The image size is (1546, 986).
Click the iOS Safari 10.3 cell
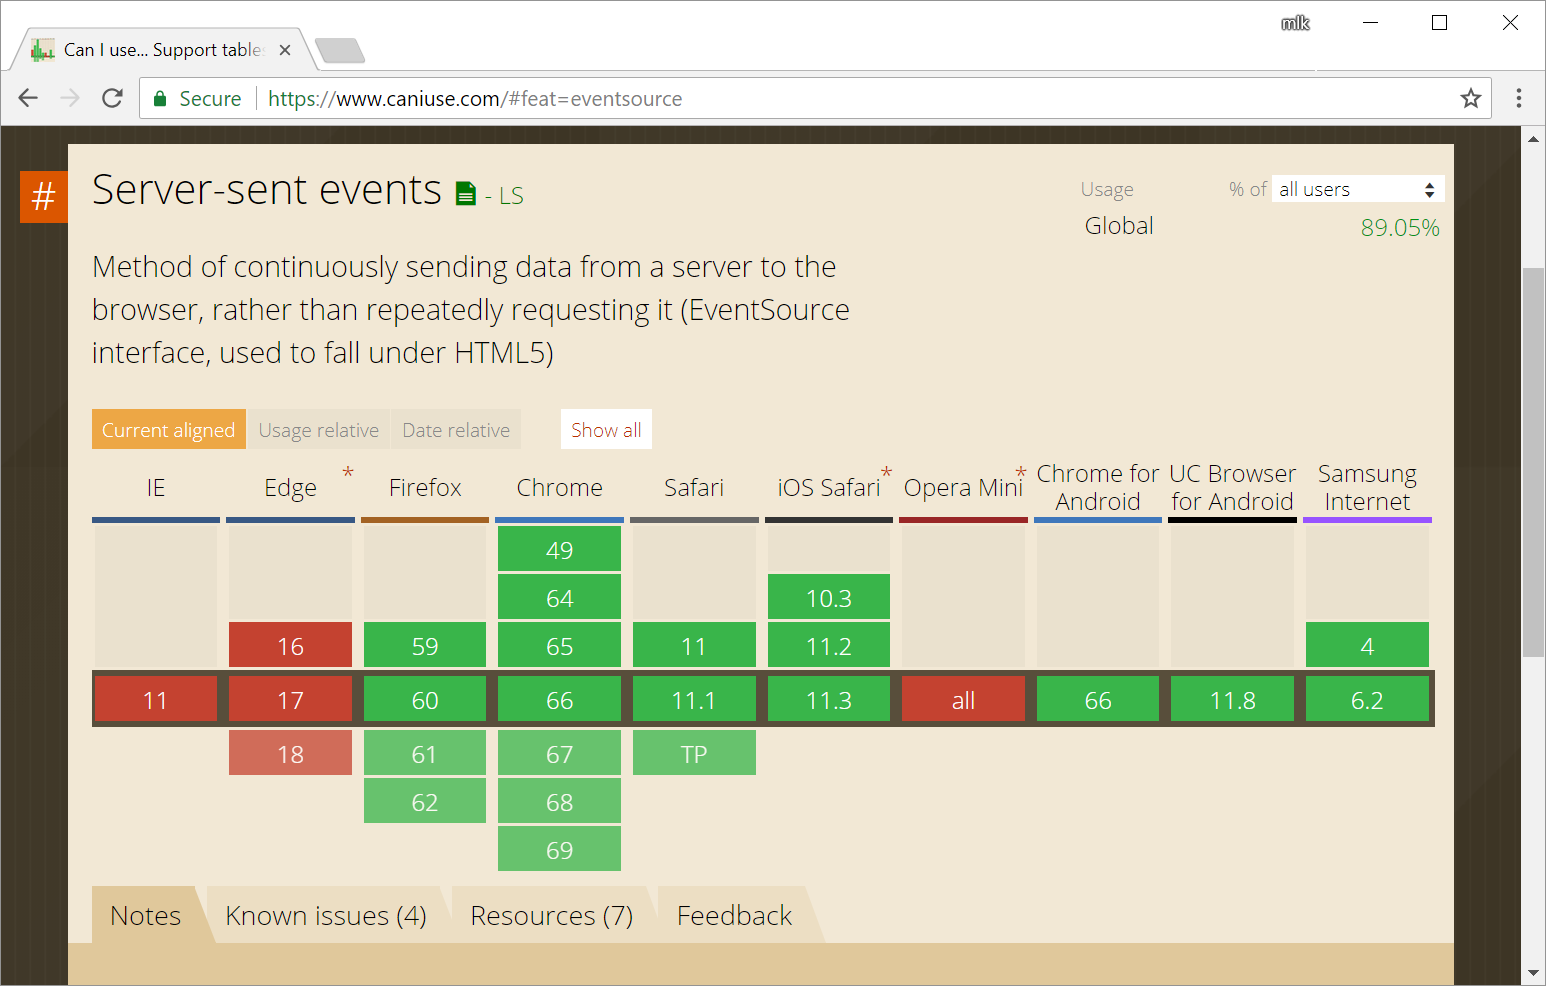(829, 597)
